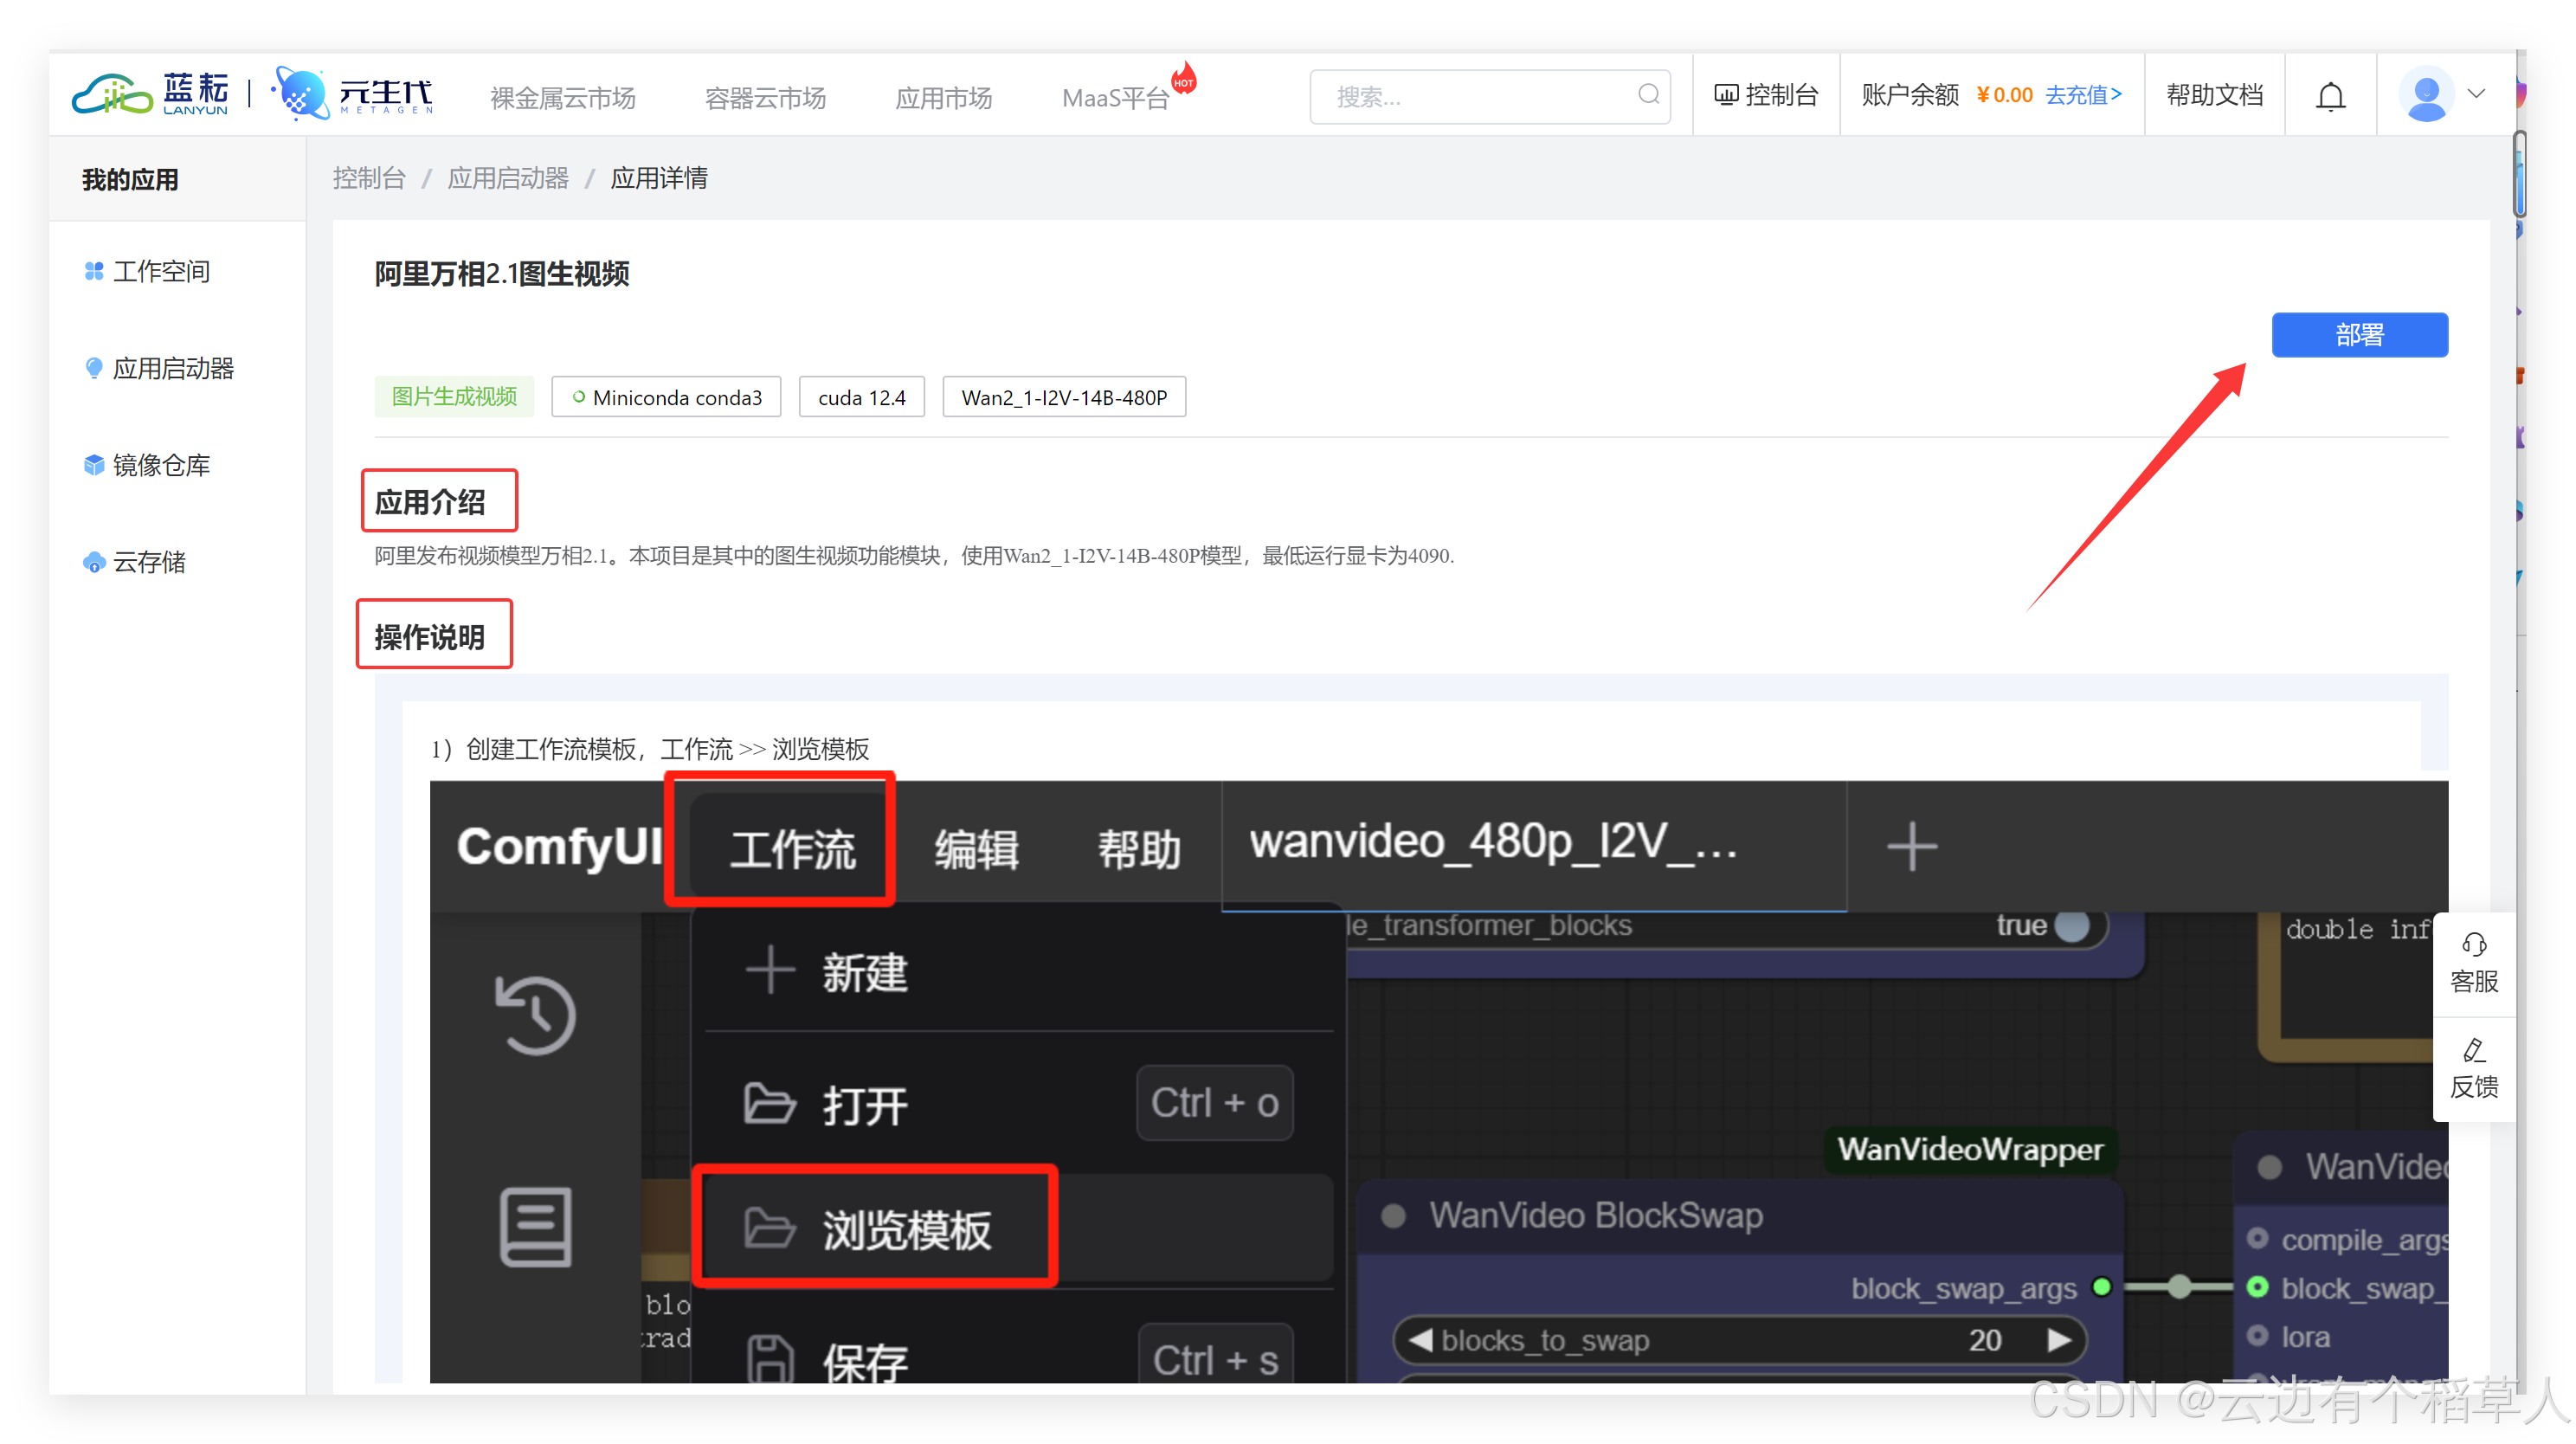The image size is (2576, 1444).
Task: Expand the account dropdown chevron
Action: point(2476,94)
